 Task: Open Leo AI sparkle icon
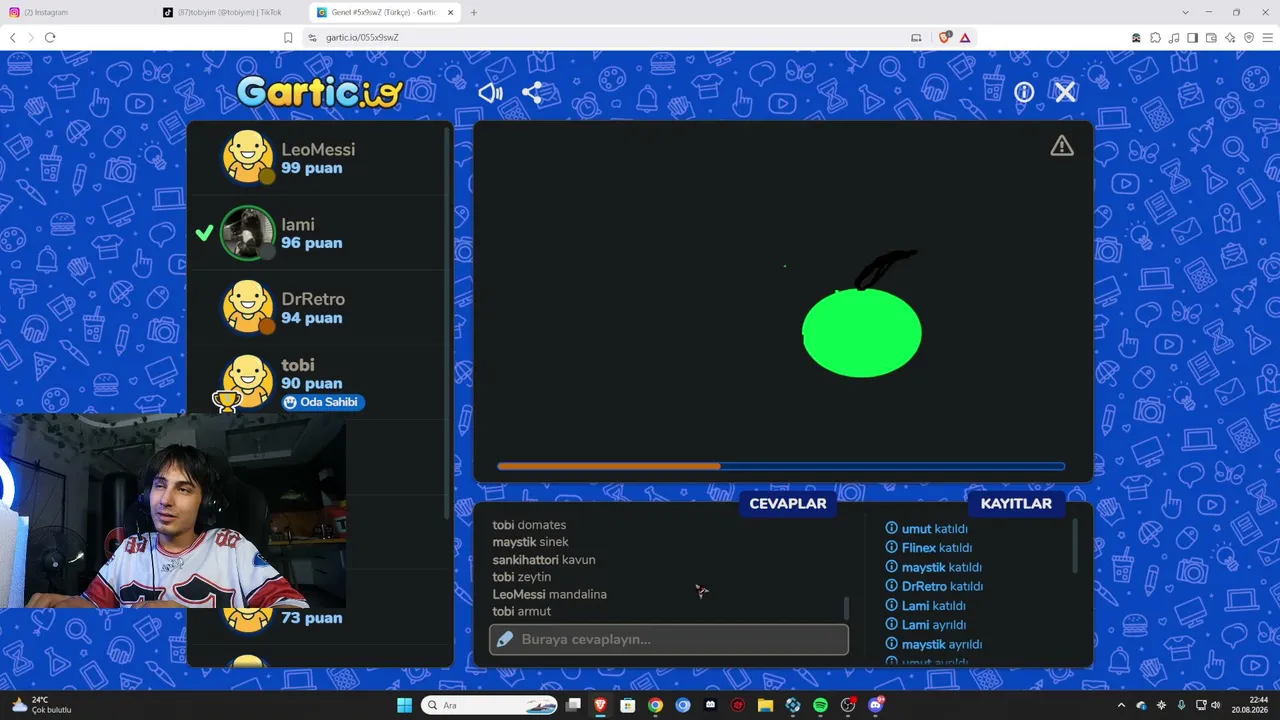click(1230, 37)
